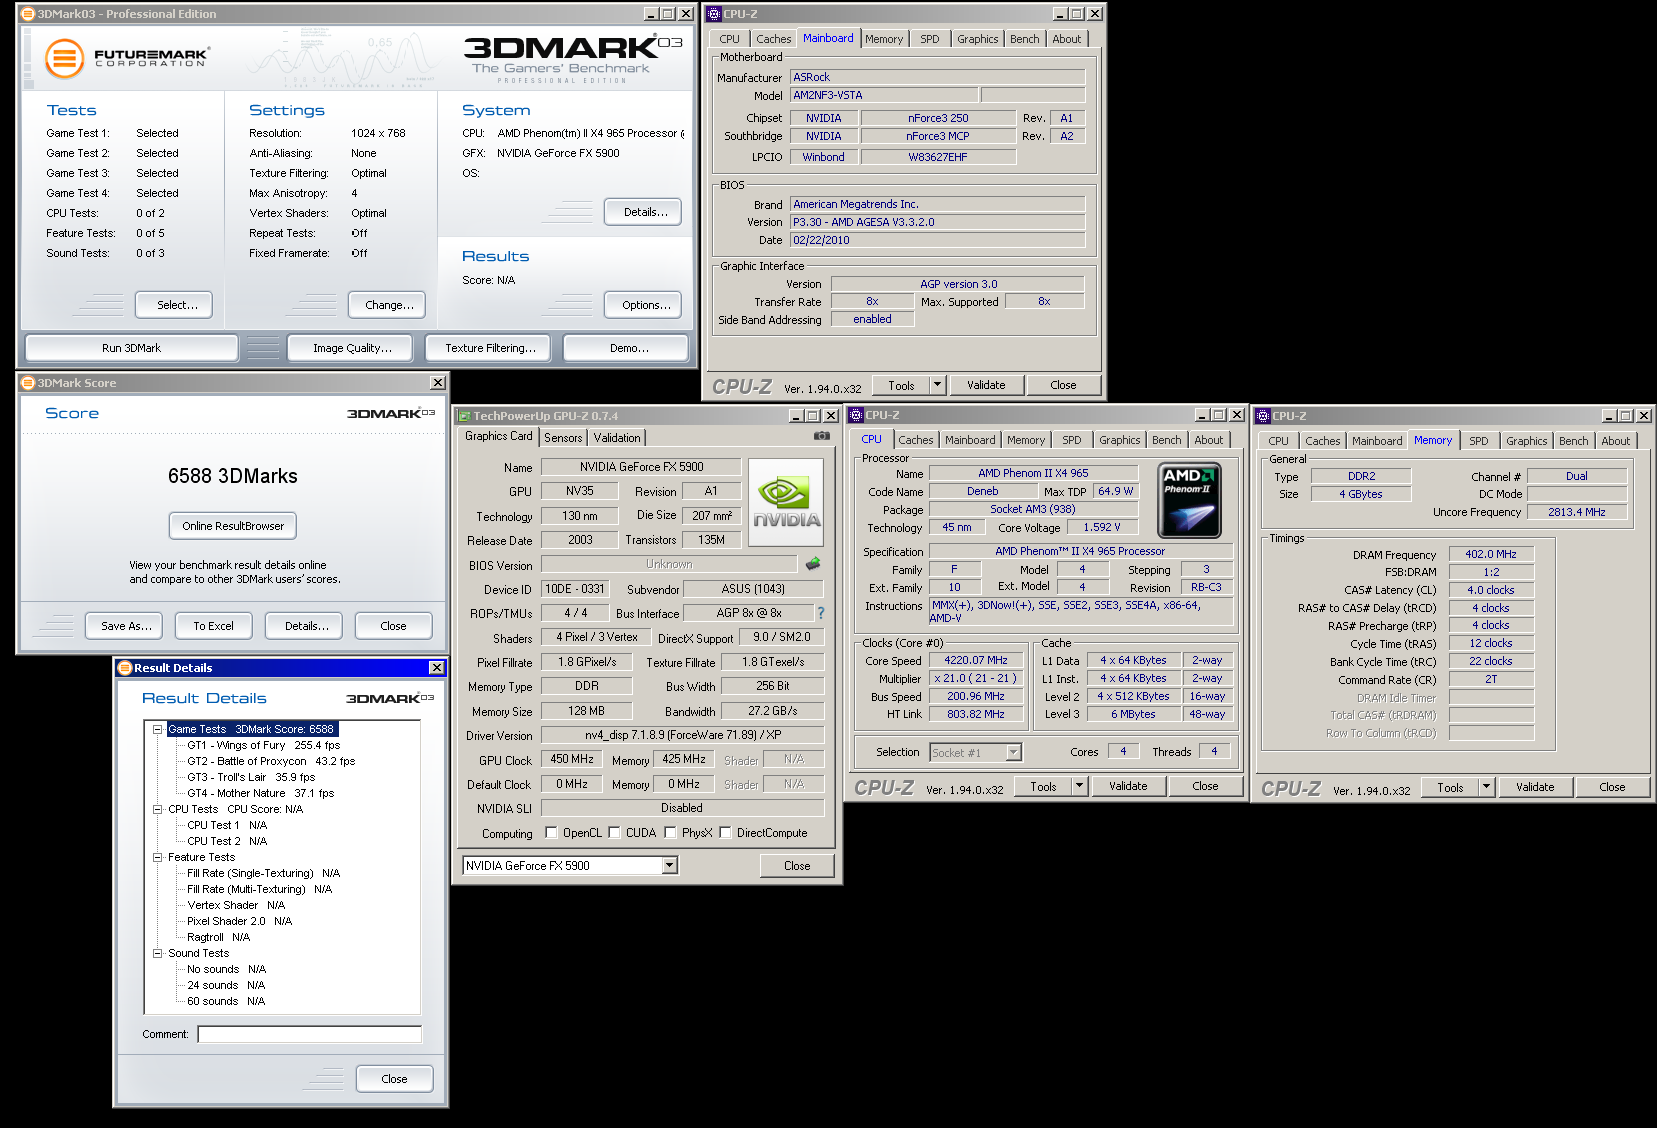Open Memory tab in the CPU-Z processor window

(1025, 440)
